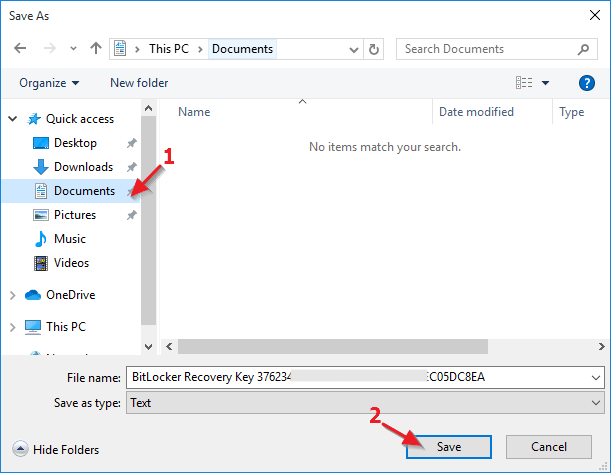
Task: Cancel the Save As dialog
Action: (x=549, y=447)
